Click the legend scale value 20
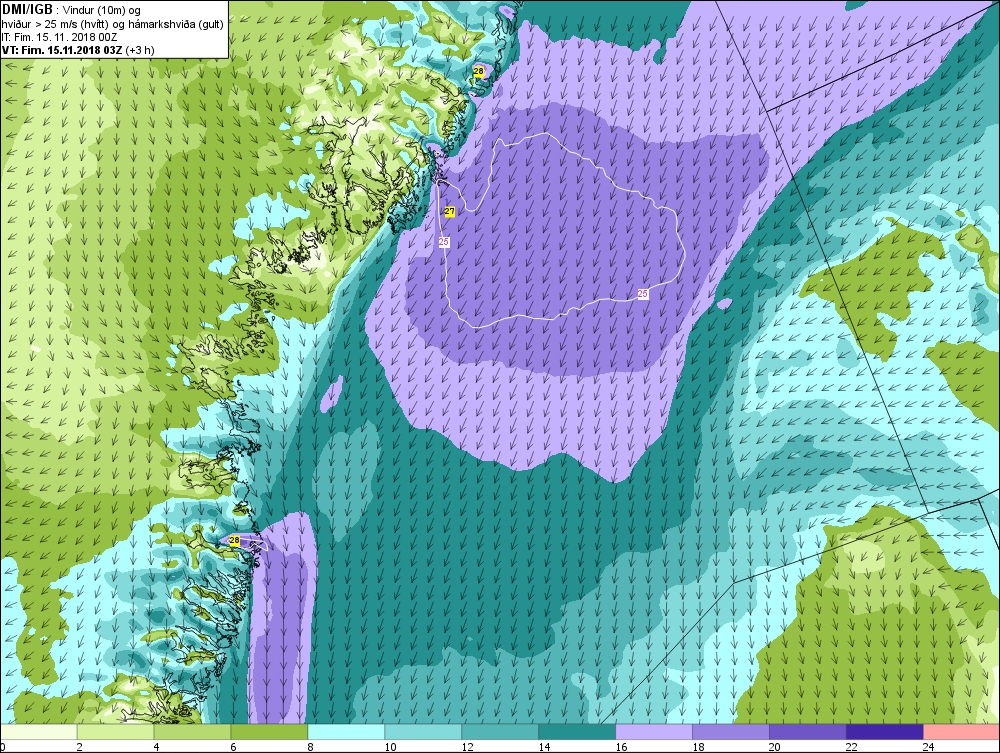 pyautogui.click(x=775, y=747)
